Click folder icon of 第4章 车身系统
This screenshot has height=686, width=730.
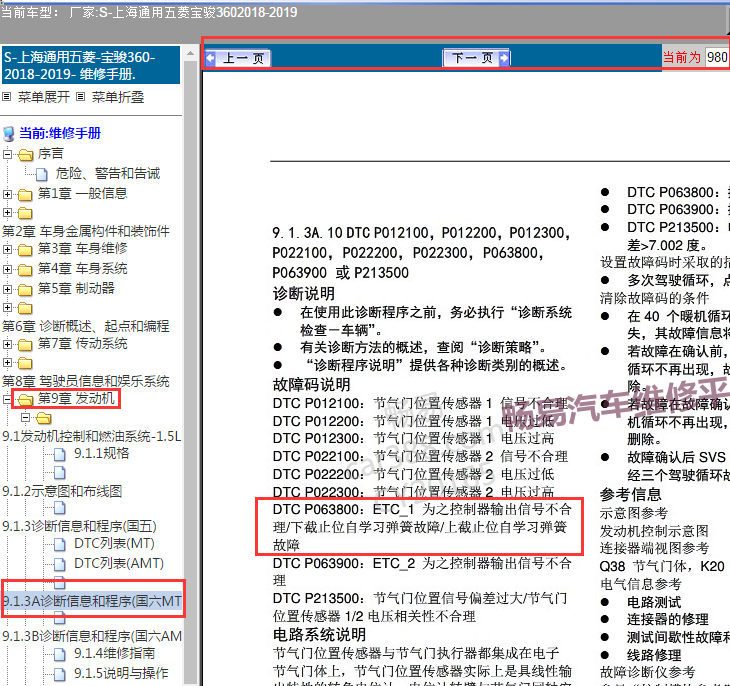(26, 270)
